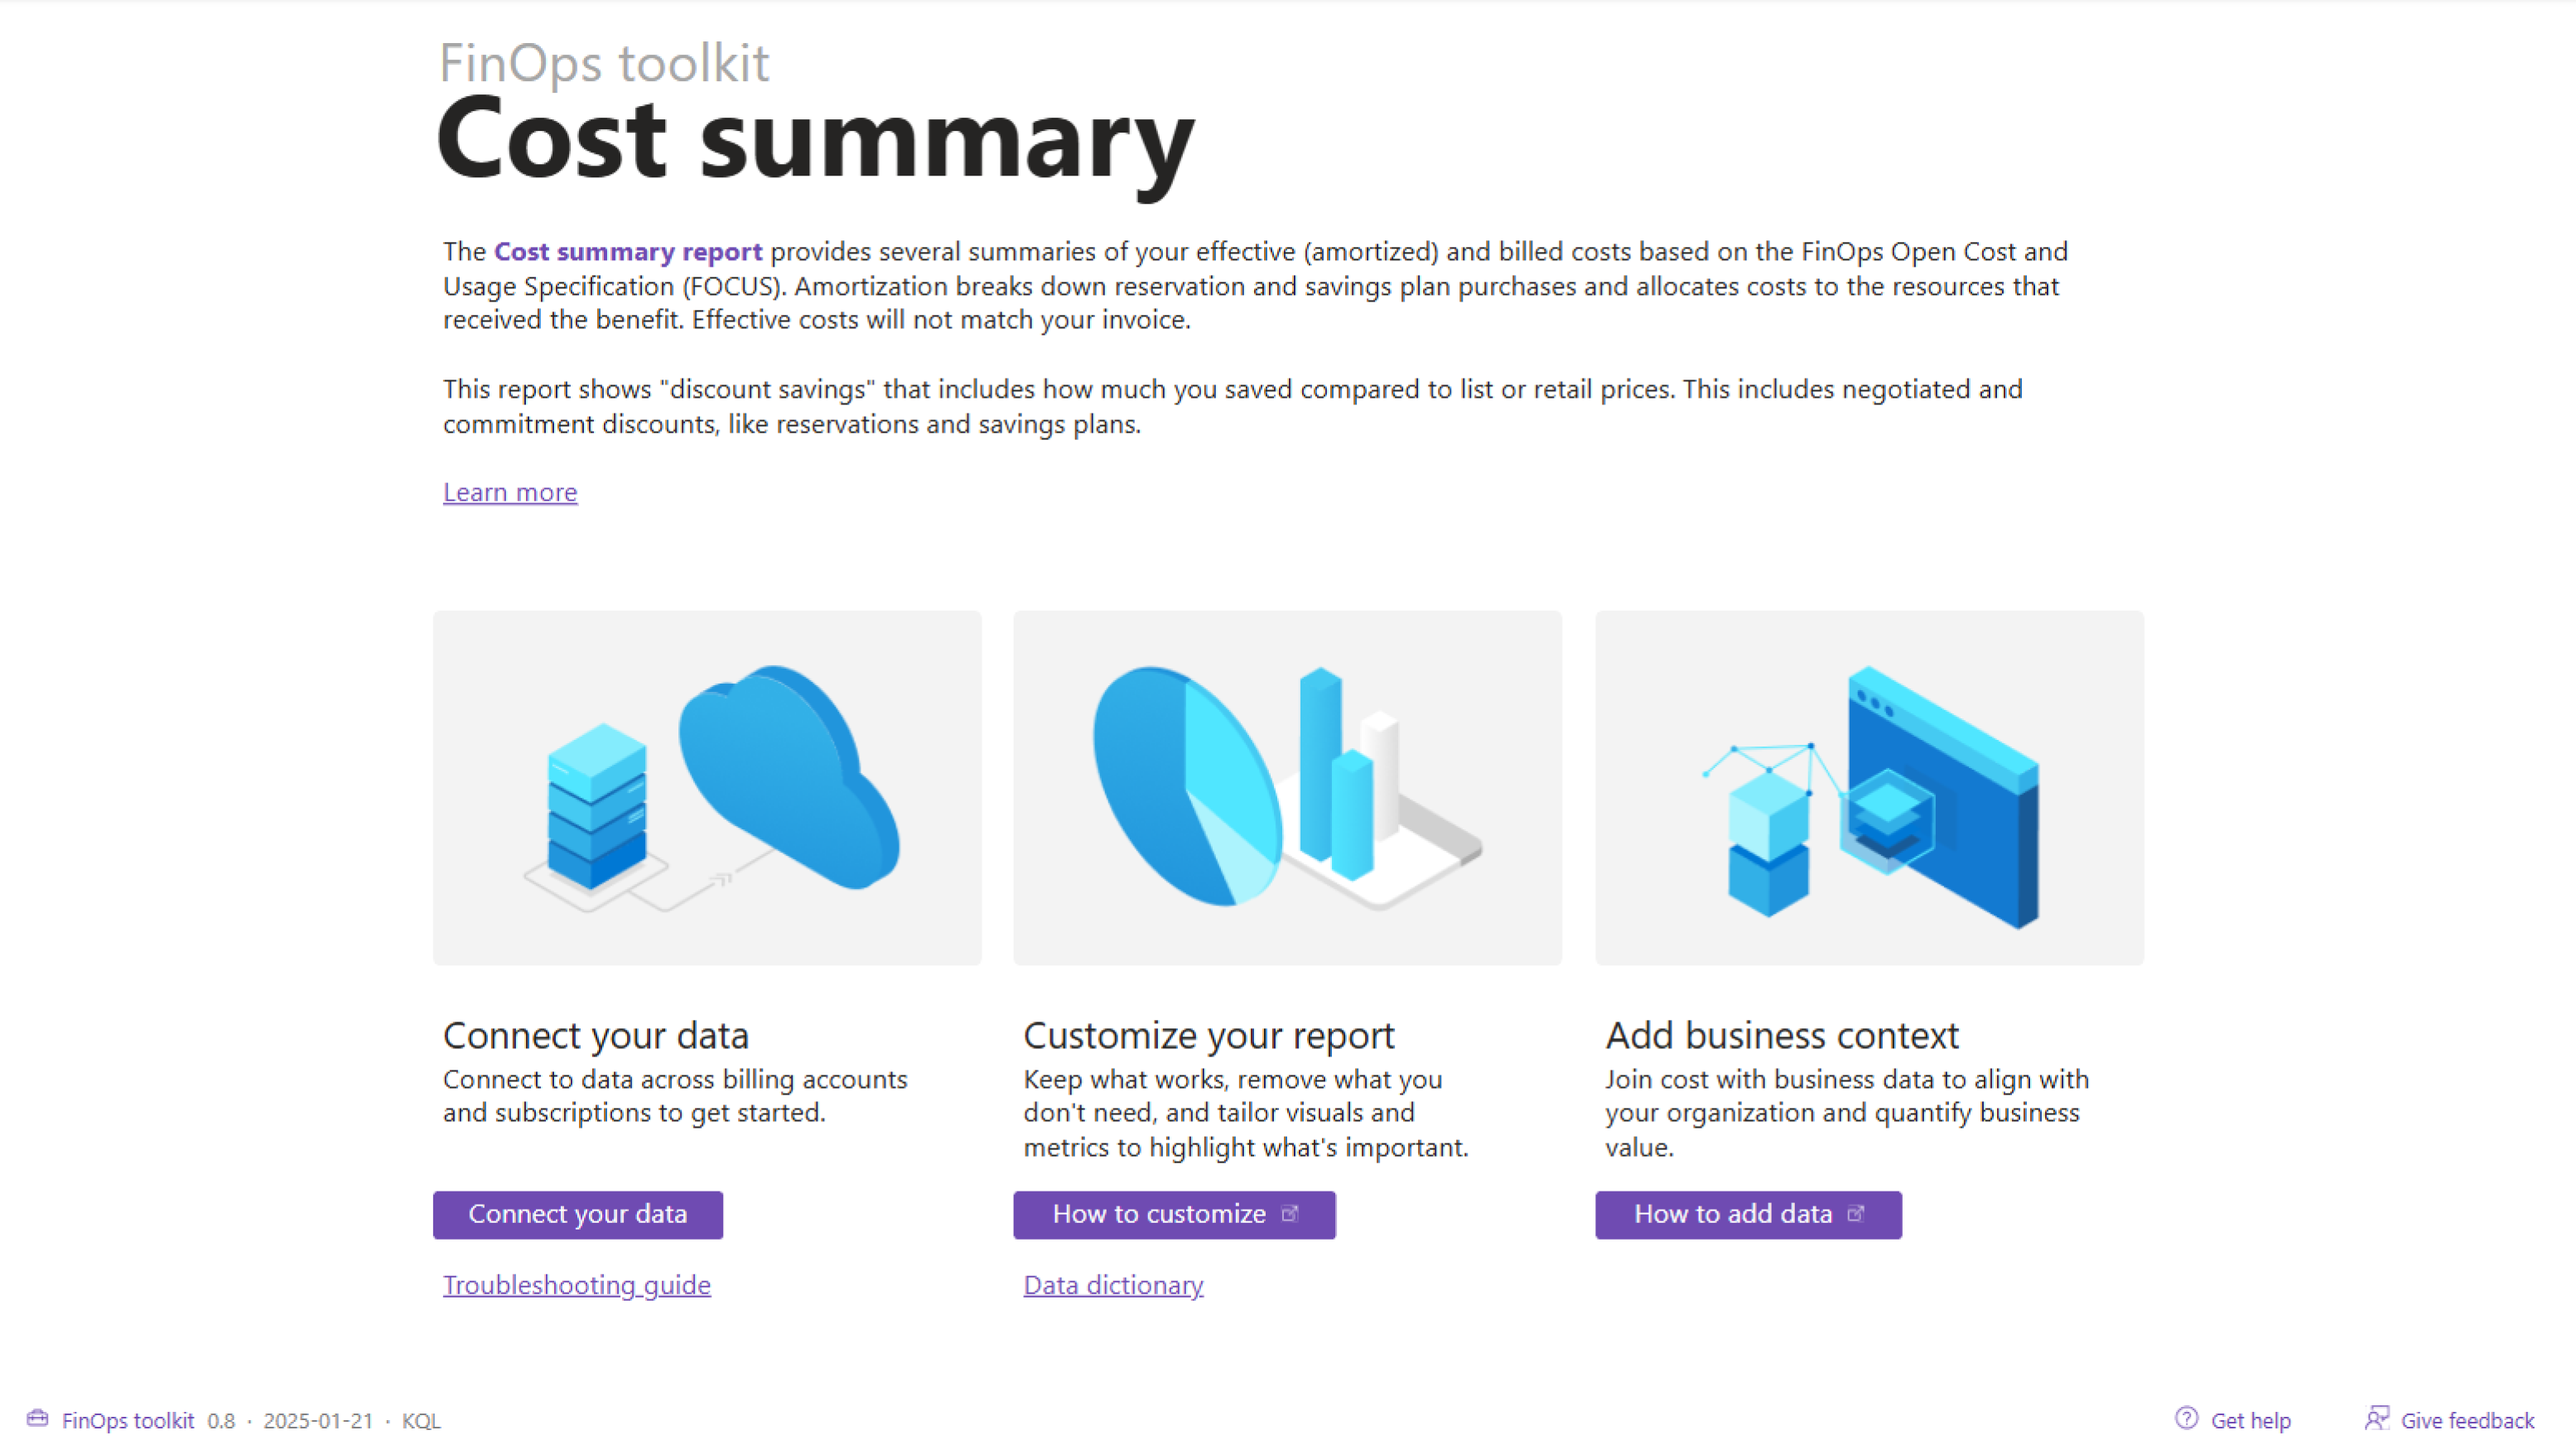The image size is (2576, 1445).
Task: Open the FinOps toolkit link in the footer
Action: [128, 1420]
